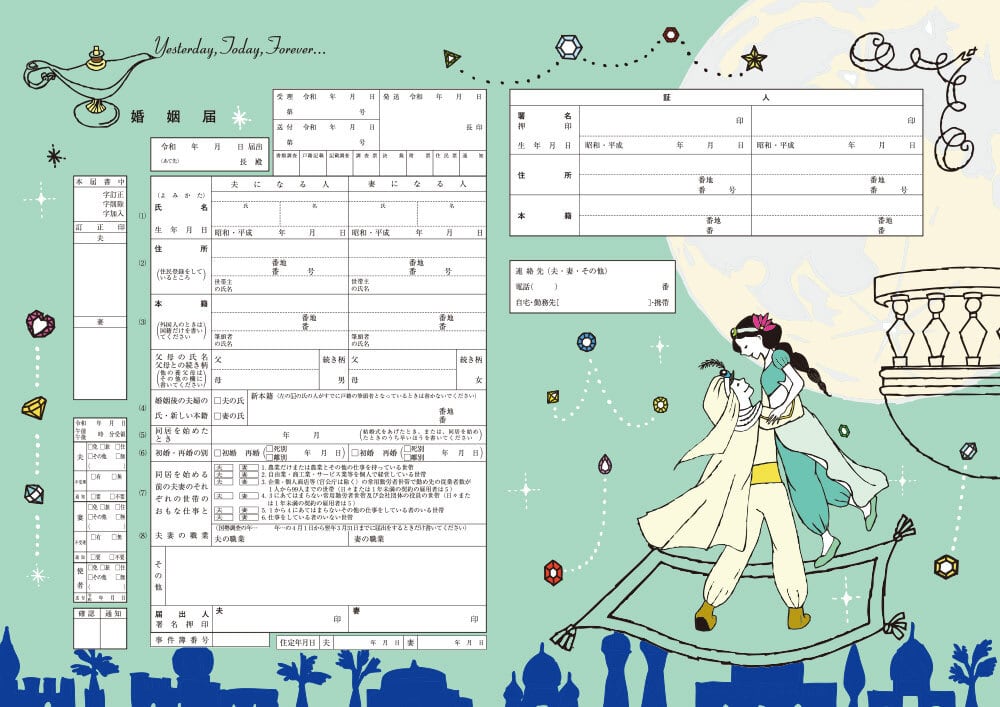Click the 妻になる人 column header
This screenshot has height=707, width=1000.
pos(417,184)
